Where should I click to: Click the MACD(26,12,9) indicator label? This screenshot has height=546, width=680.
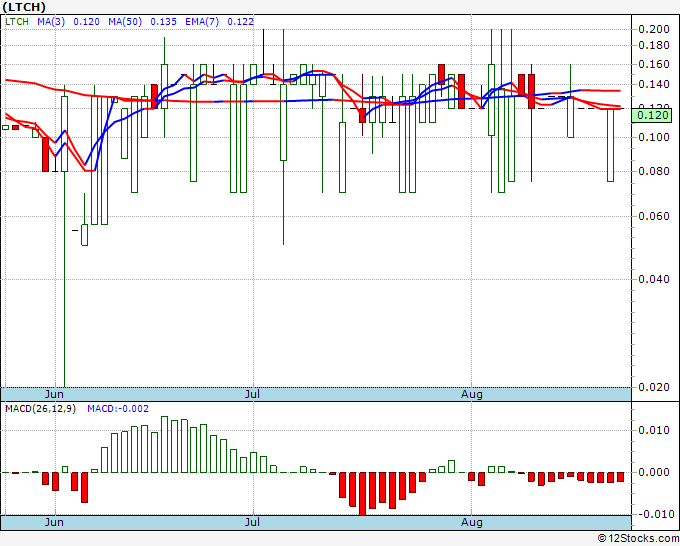(40, 409)
